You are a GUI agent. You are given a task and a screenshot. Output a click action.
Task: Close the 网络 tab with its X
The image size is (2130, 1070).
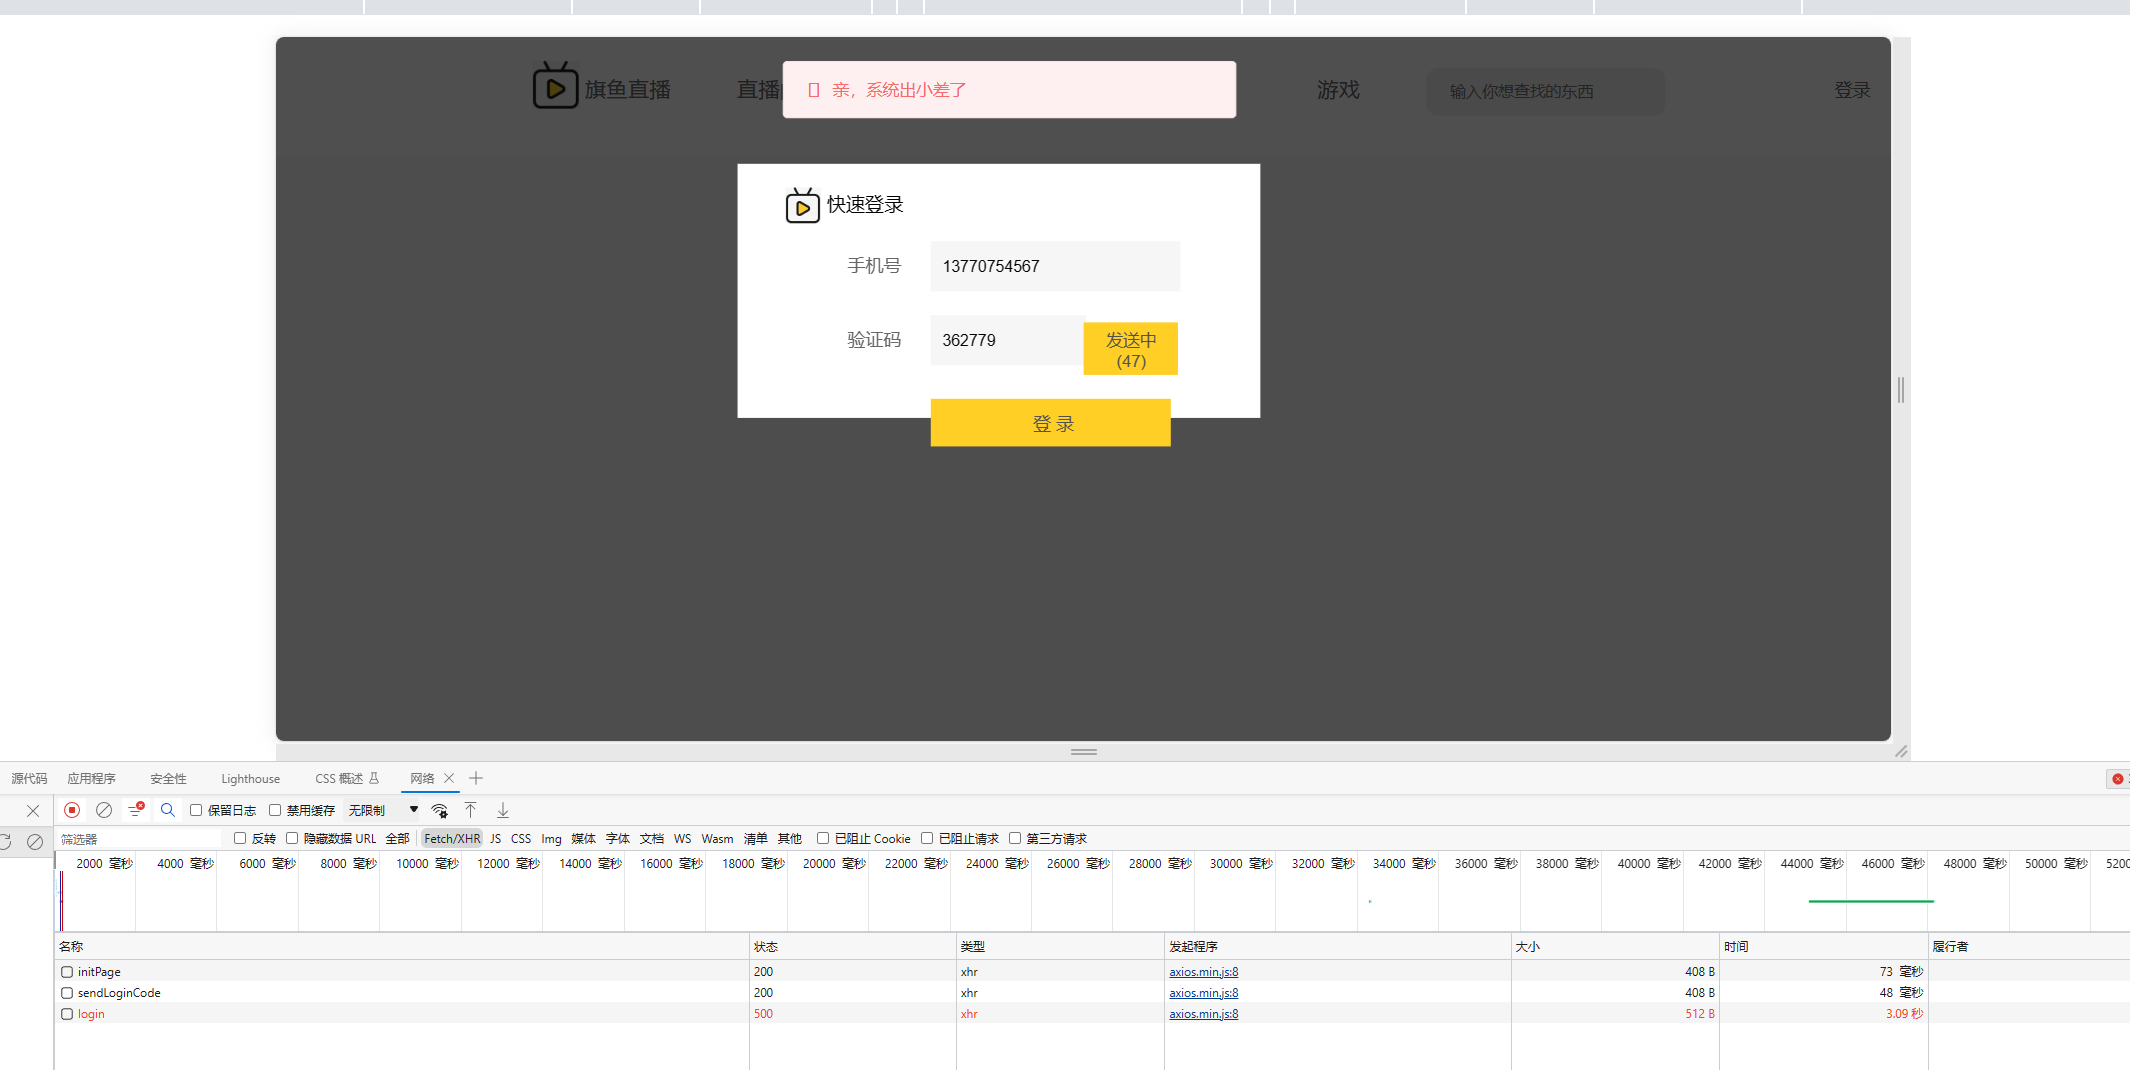pyautogui.click(x=449, y=778)
